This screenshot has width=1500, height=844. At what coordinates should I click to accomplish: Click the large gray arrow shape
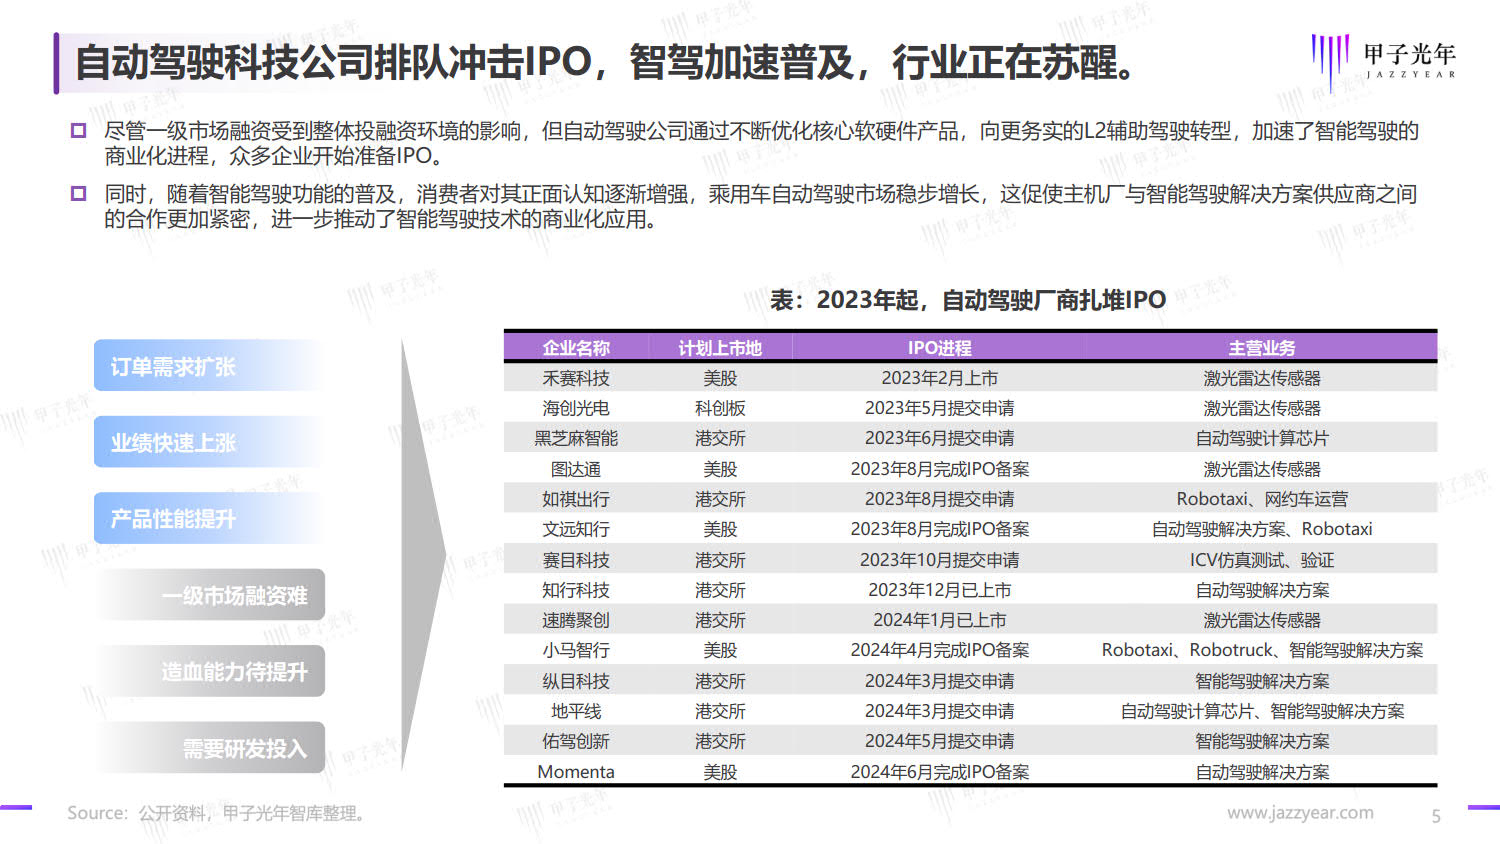[423, 556]
